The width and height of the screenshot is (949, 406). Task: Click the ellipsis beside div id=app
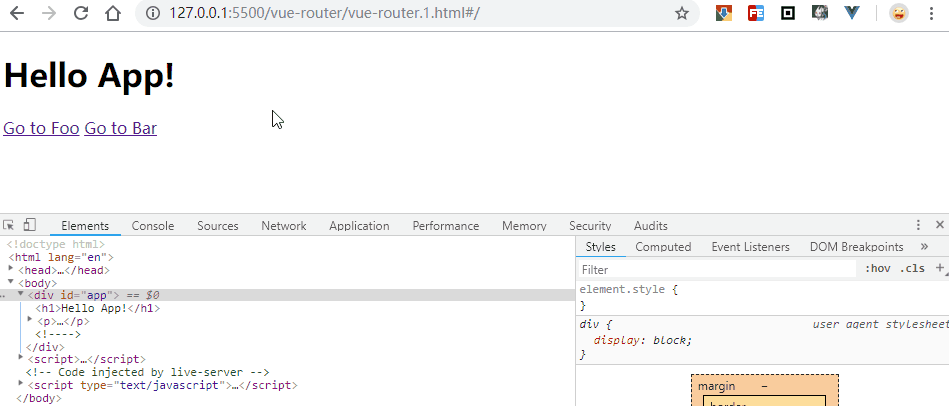click(3, 296)
